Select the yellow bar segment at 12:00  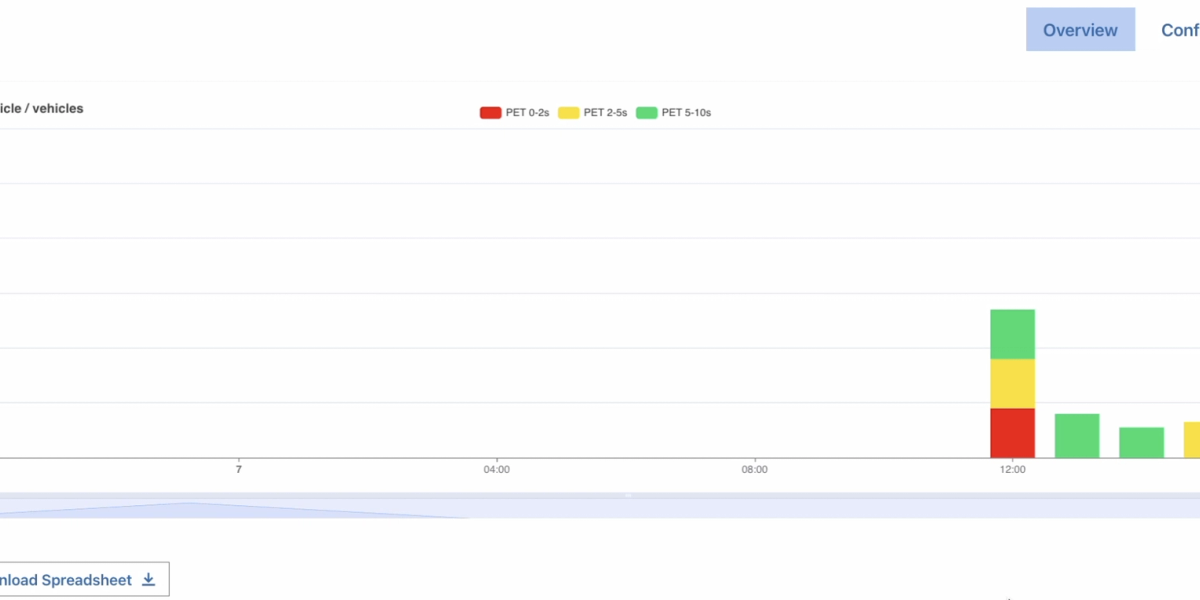[x=1012, y=384]
